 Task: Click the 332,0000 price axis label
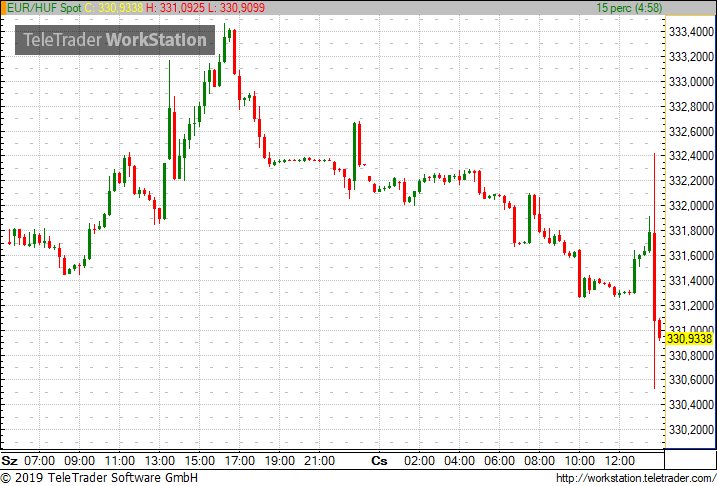coord(691,206)
